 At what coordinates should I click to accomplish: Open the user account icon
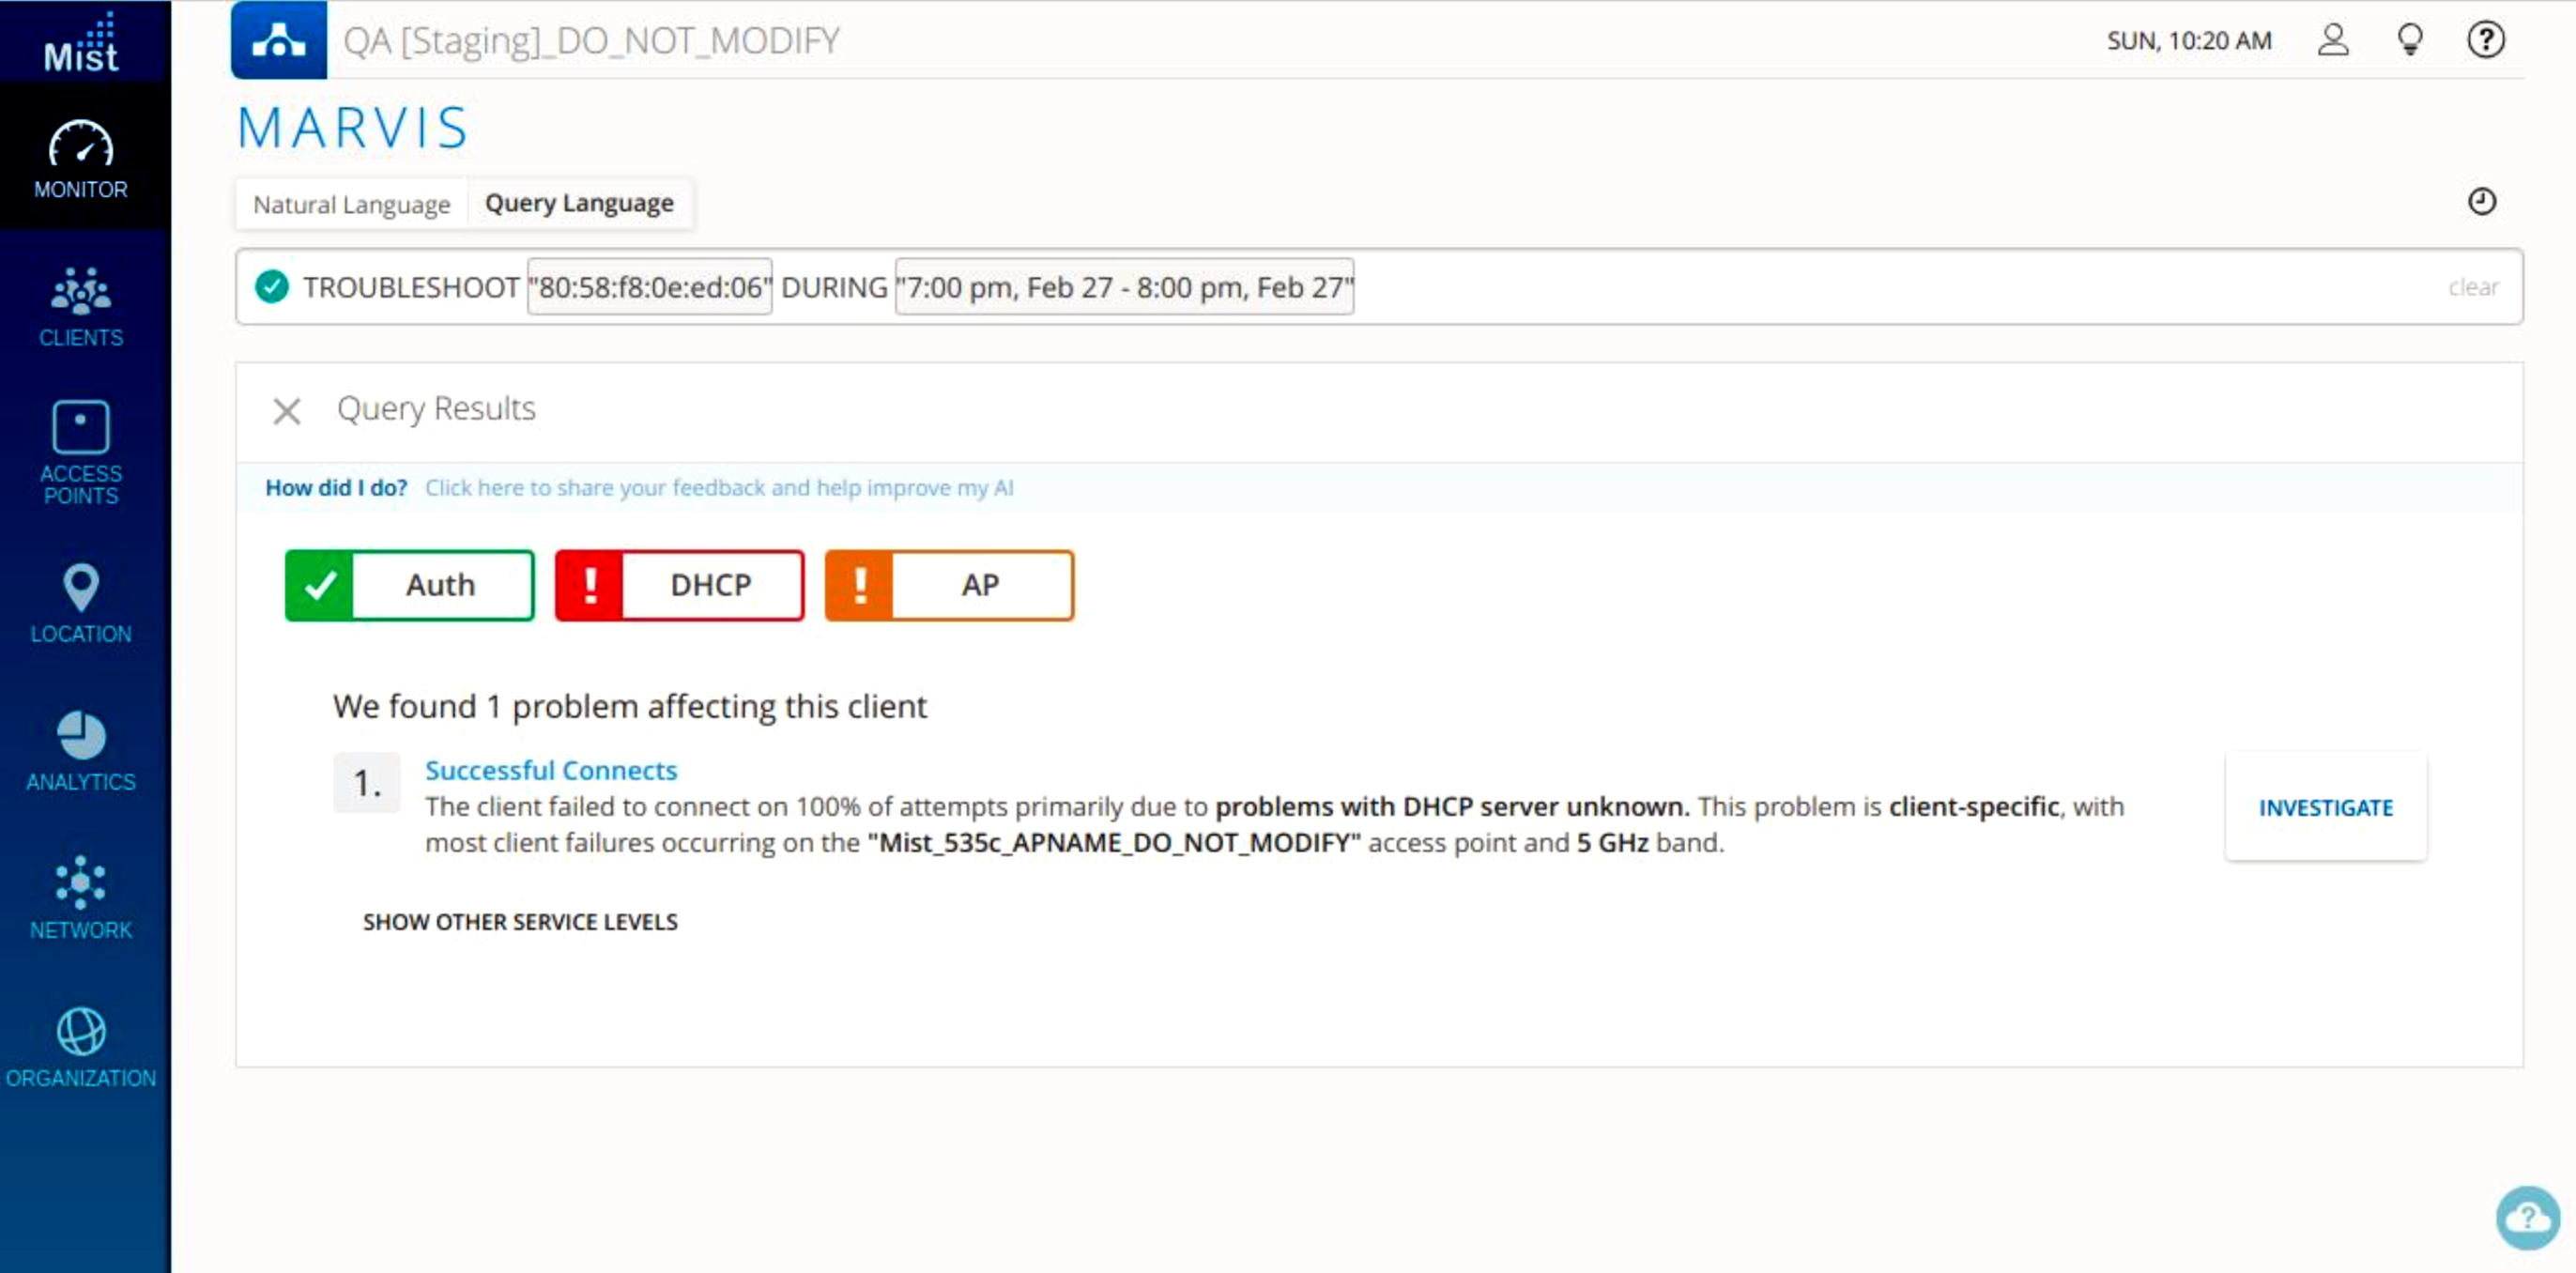click(2333, 40)
